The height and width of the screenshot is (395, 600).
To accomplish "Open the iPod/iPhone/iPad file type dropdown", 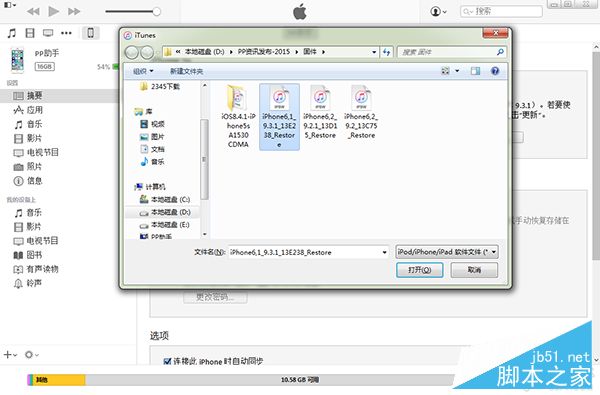I will [x=447, y=252].
